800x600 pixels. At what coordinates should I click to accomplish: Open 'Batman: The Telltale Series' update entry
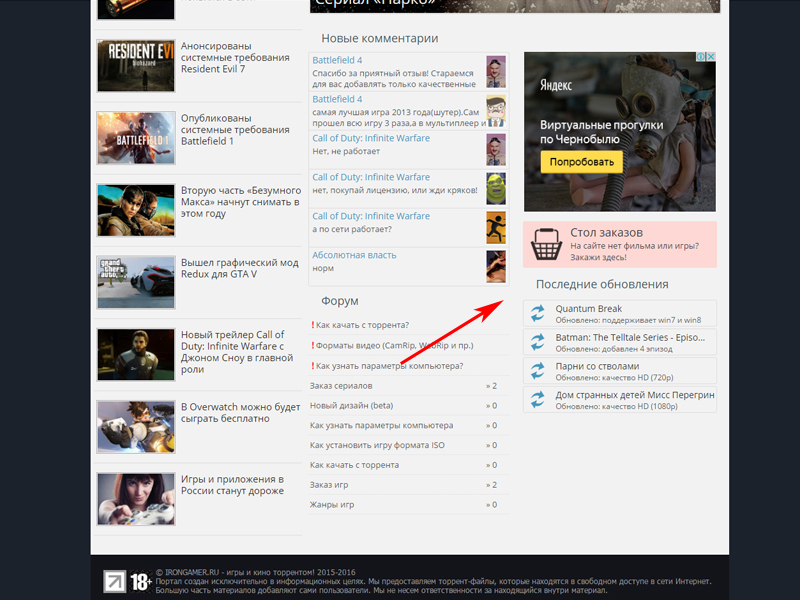click(620, 342)
